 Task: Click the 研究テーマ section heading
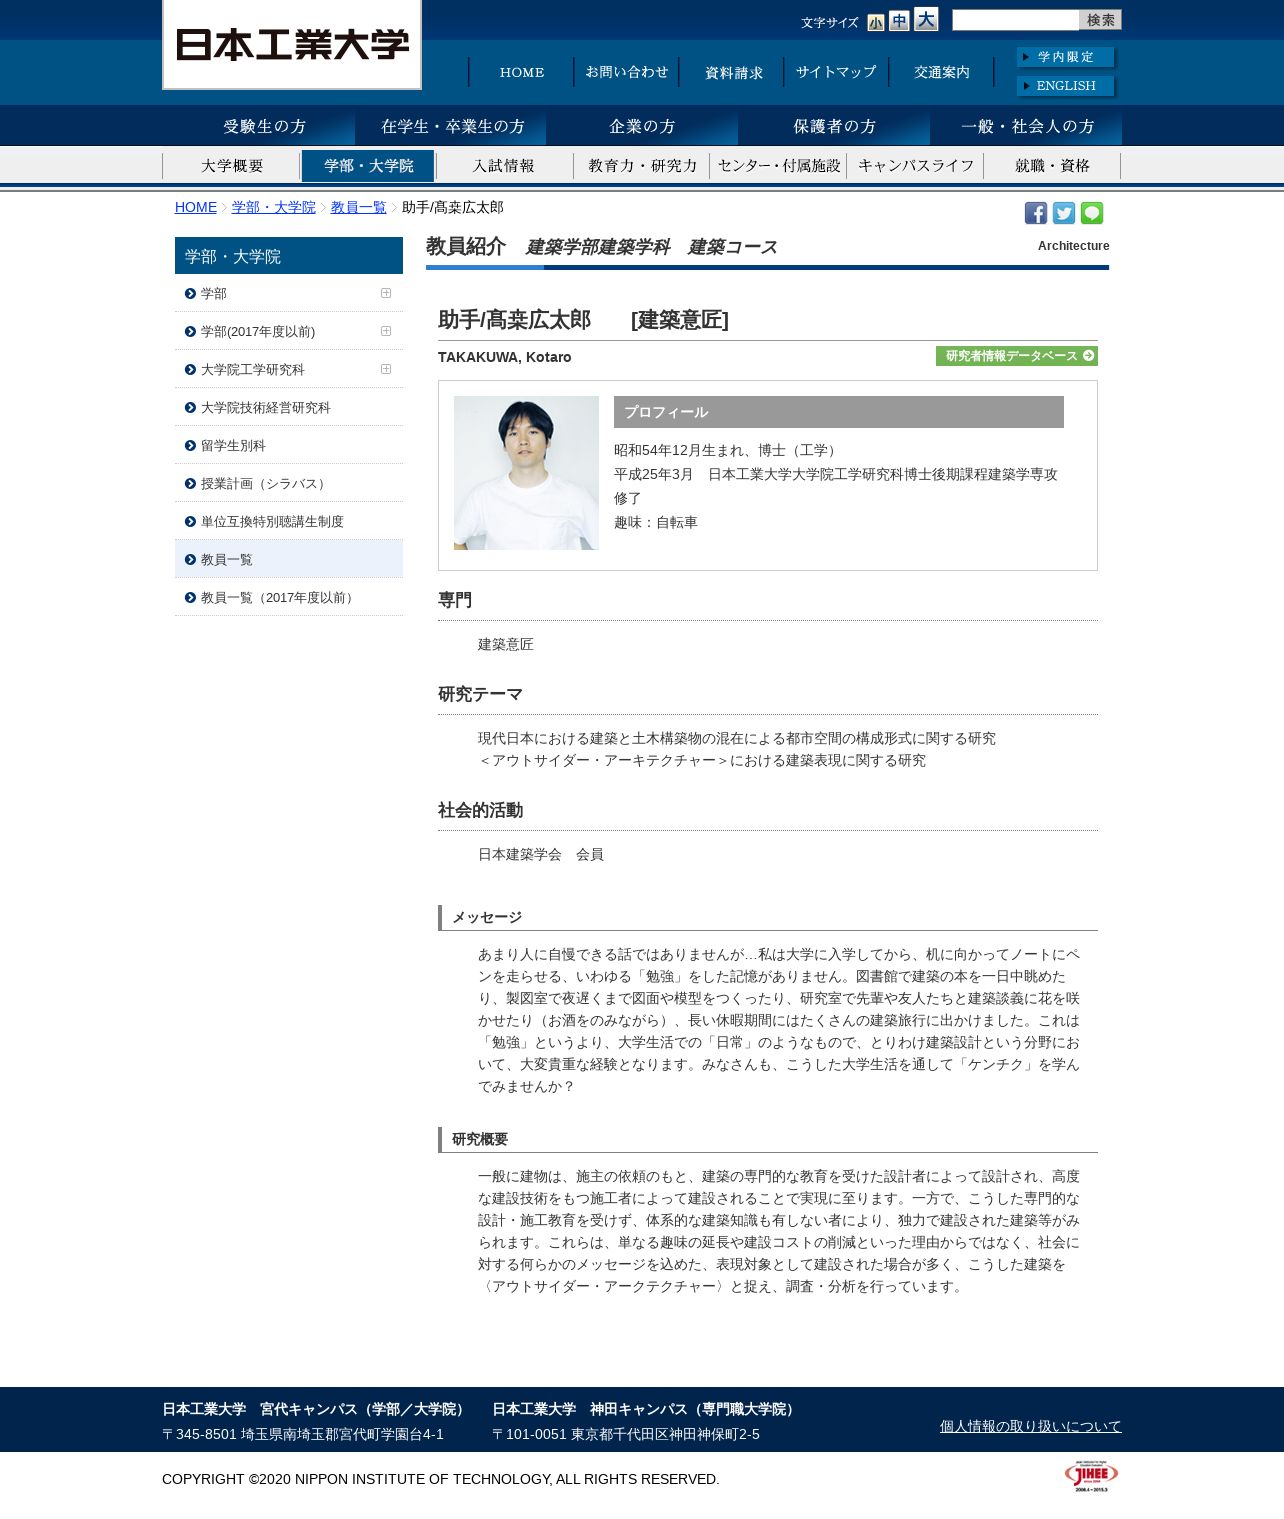(480, 694)
